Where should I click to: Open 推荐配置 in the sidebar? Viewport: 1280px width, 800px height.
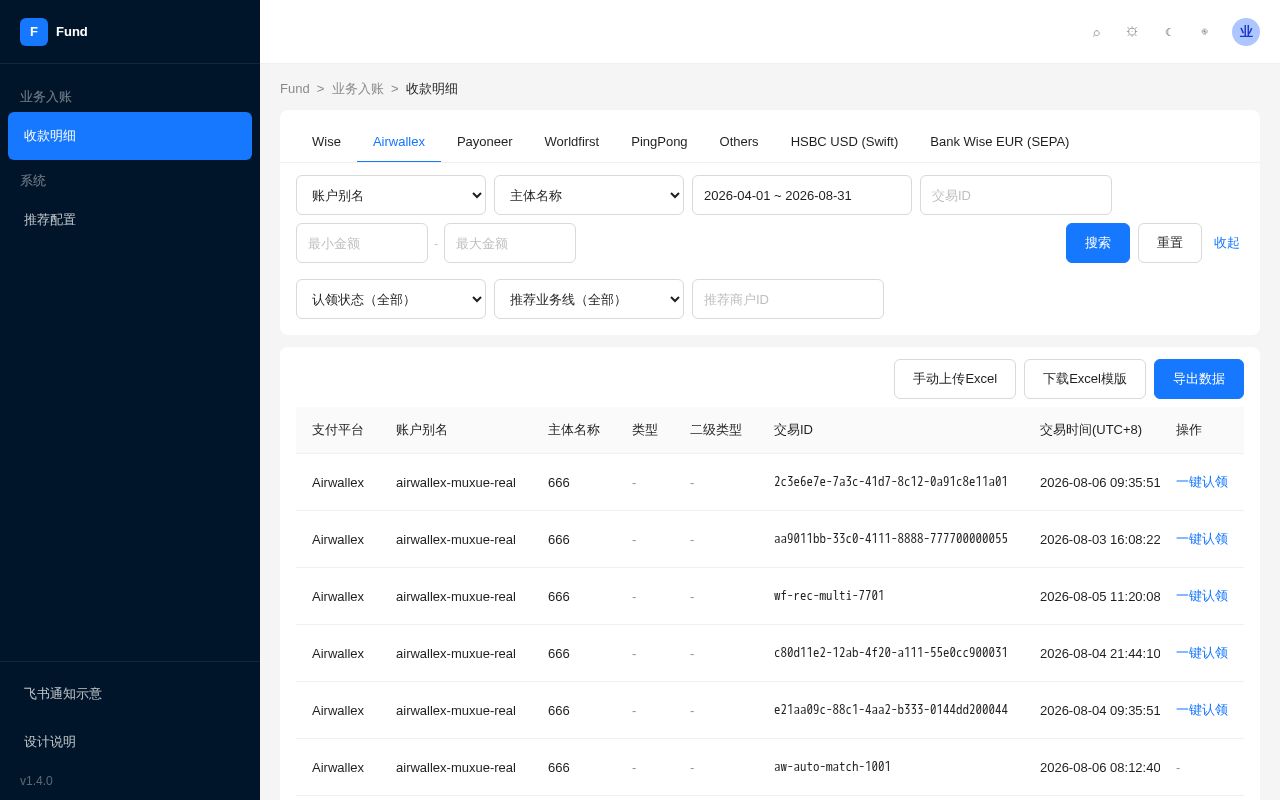[x=130, y=220]
